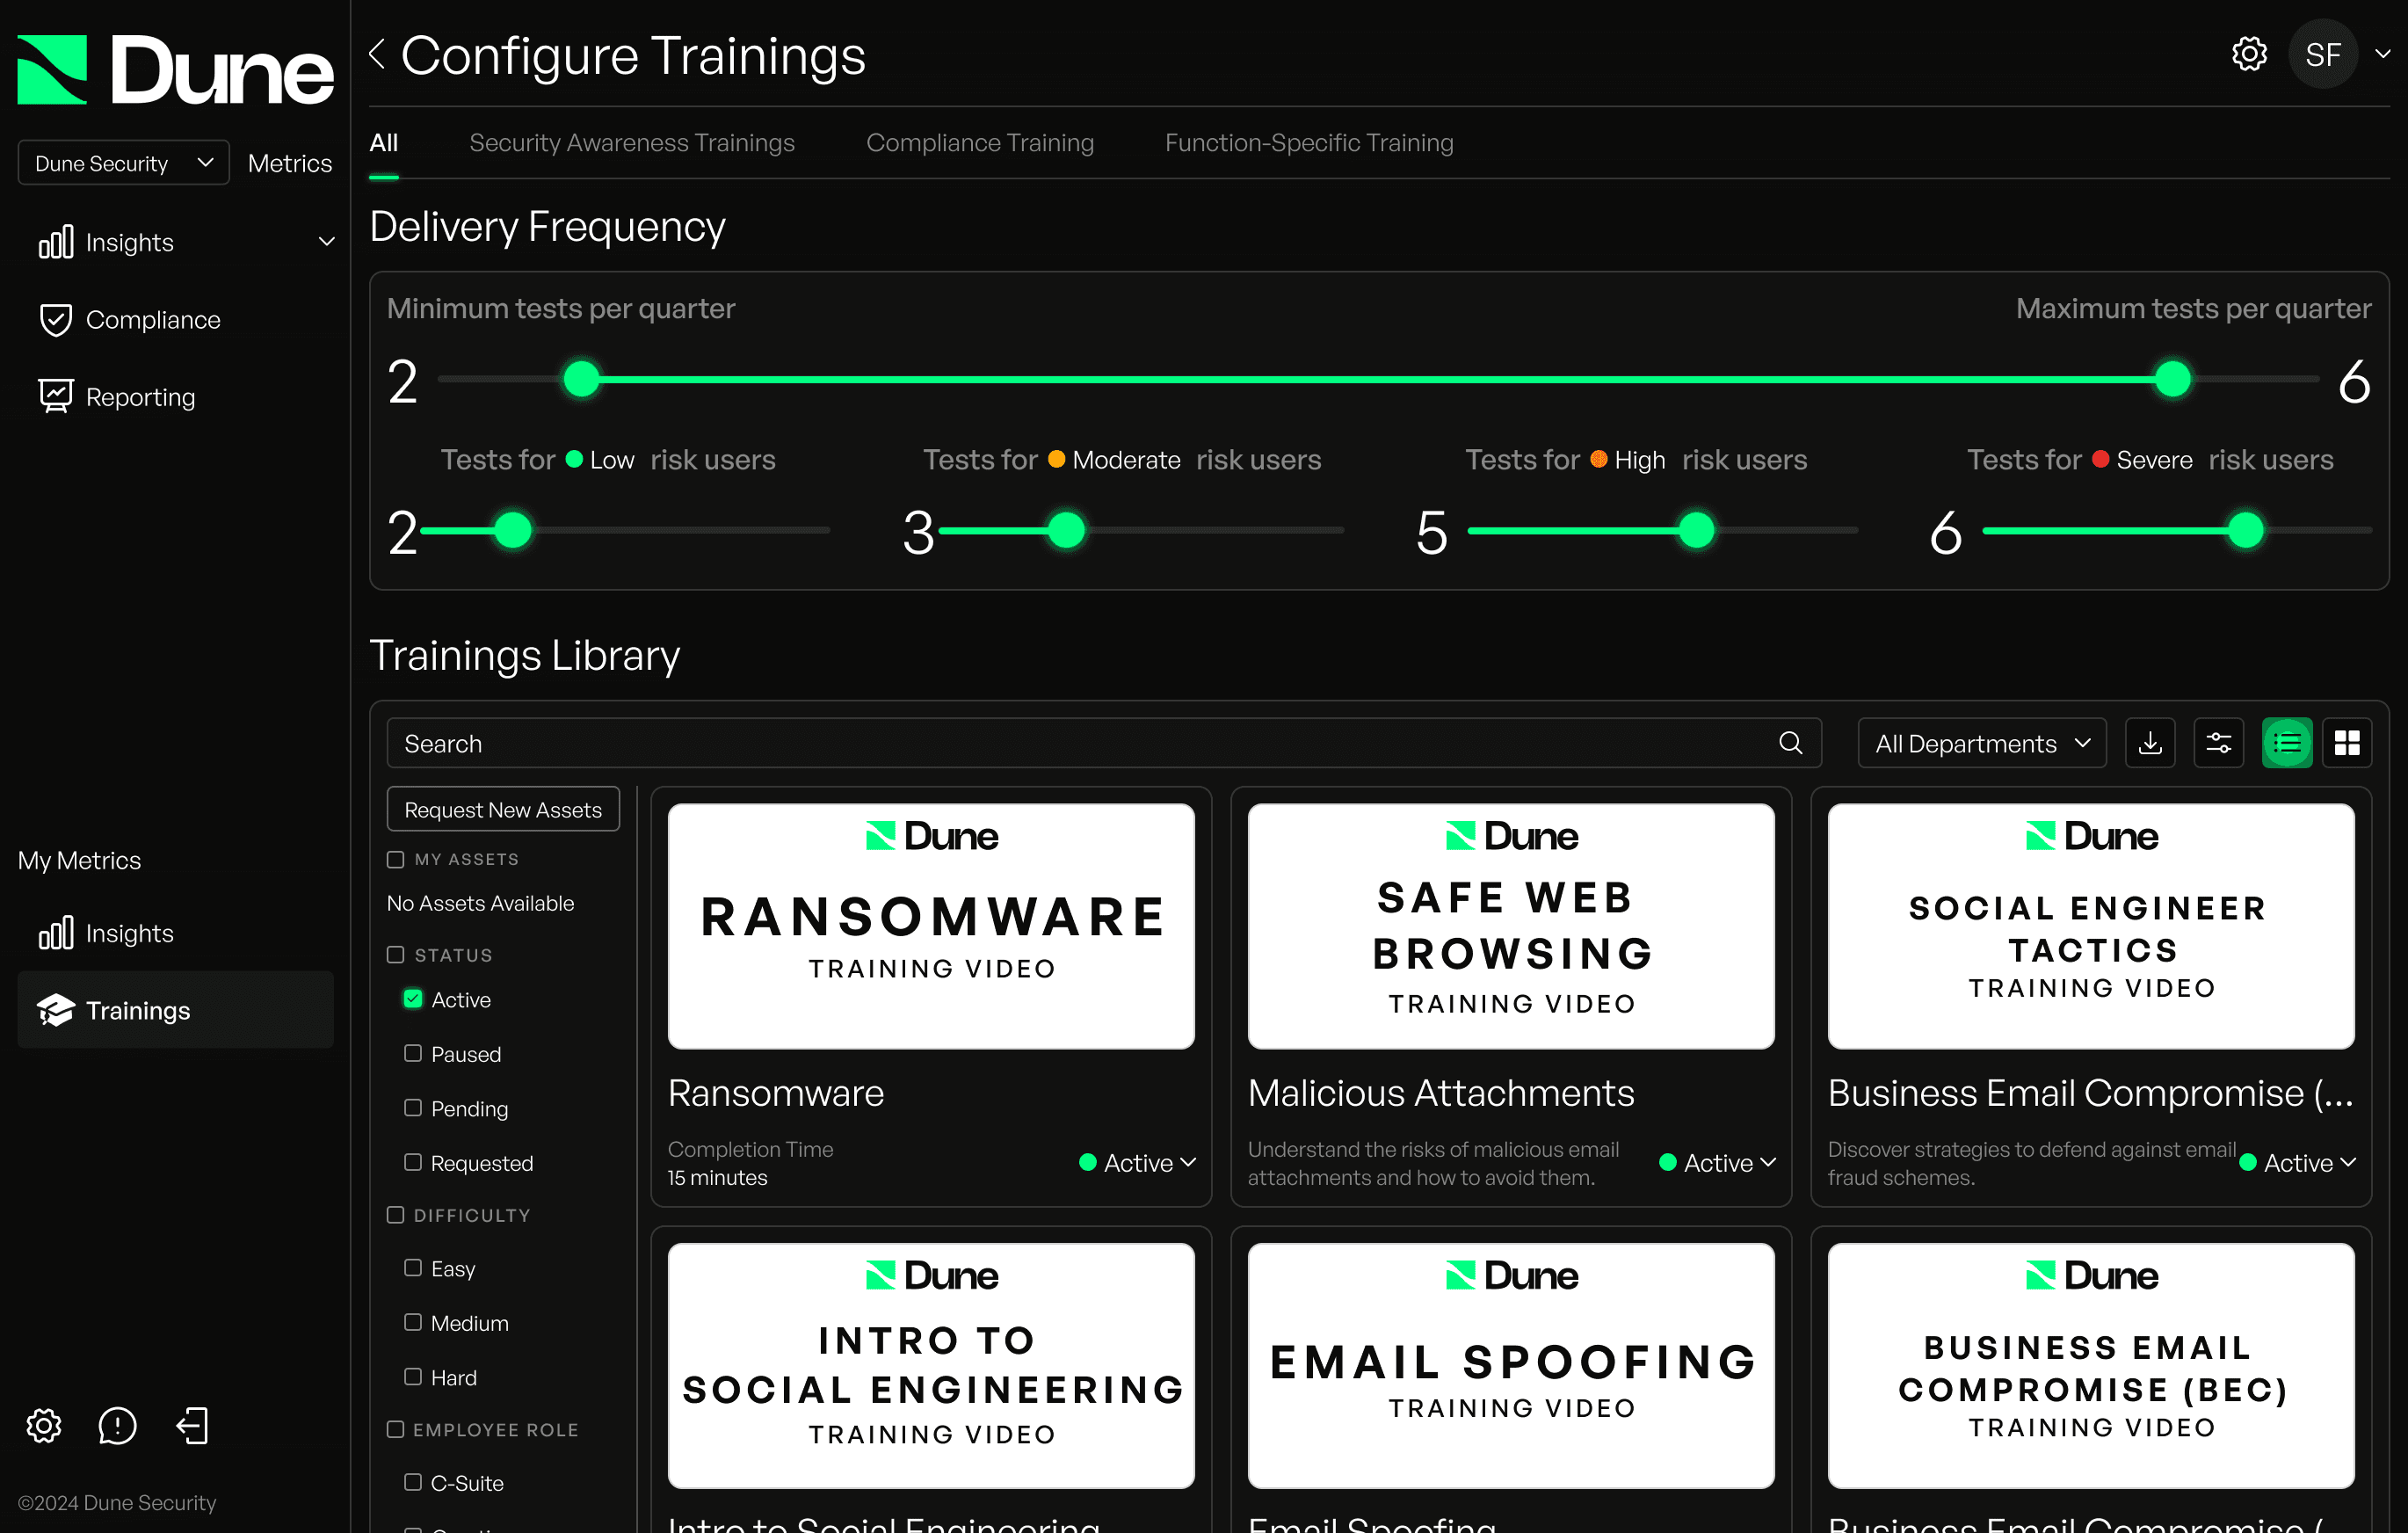Open Business Email Compromise (BEC) video thumbnail
The image size is (2408, 1533).
[2091, 1366]
